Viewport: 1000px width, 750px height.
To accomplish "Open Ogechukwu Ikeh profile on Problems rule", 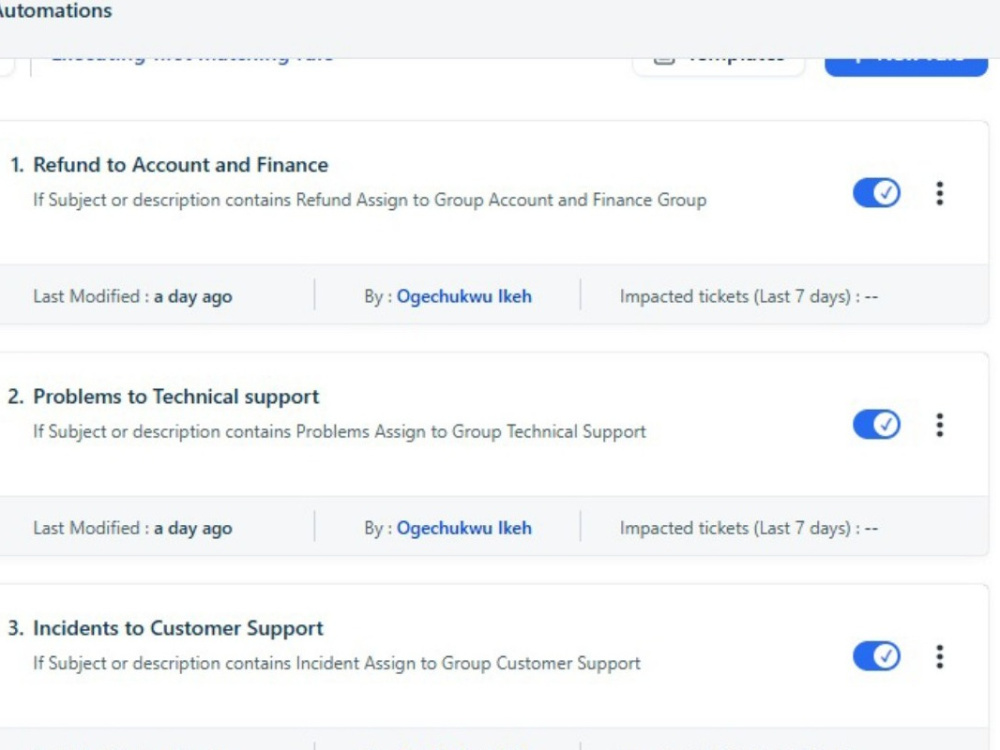I will click(x=464, y=528).
